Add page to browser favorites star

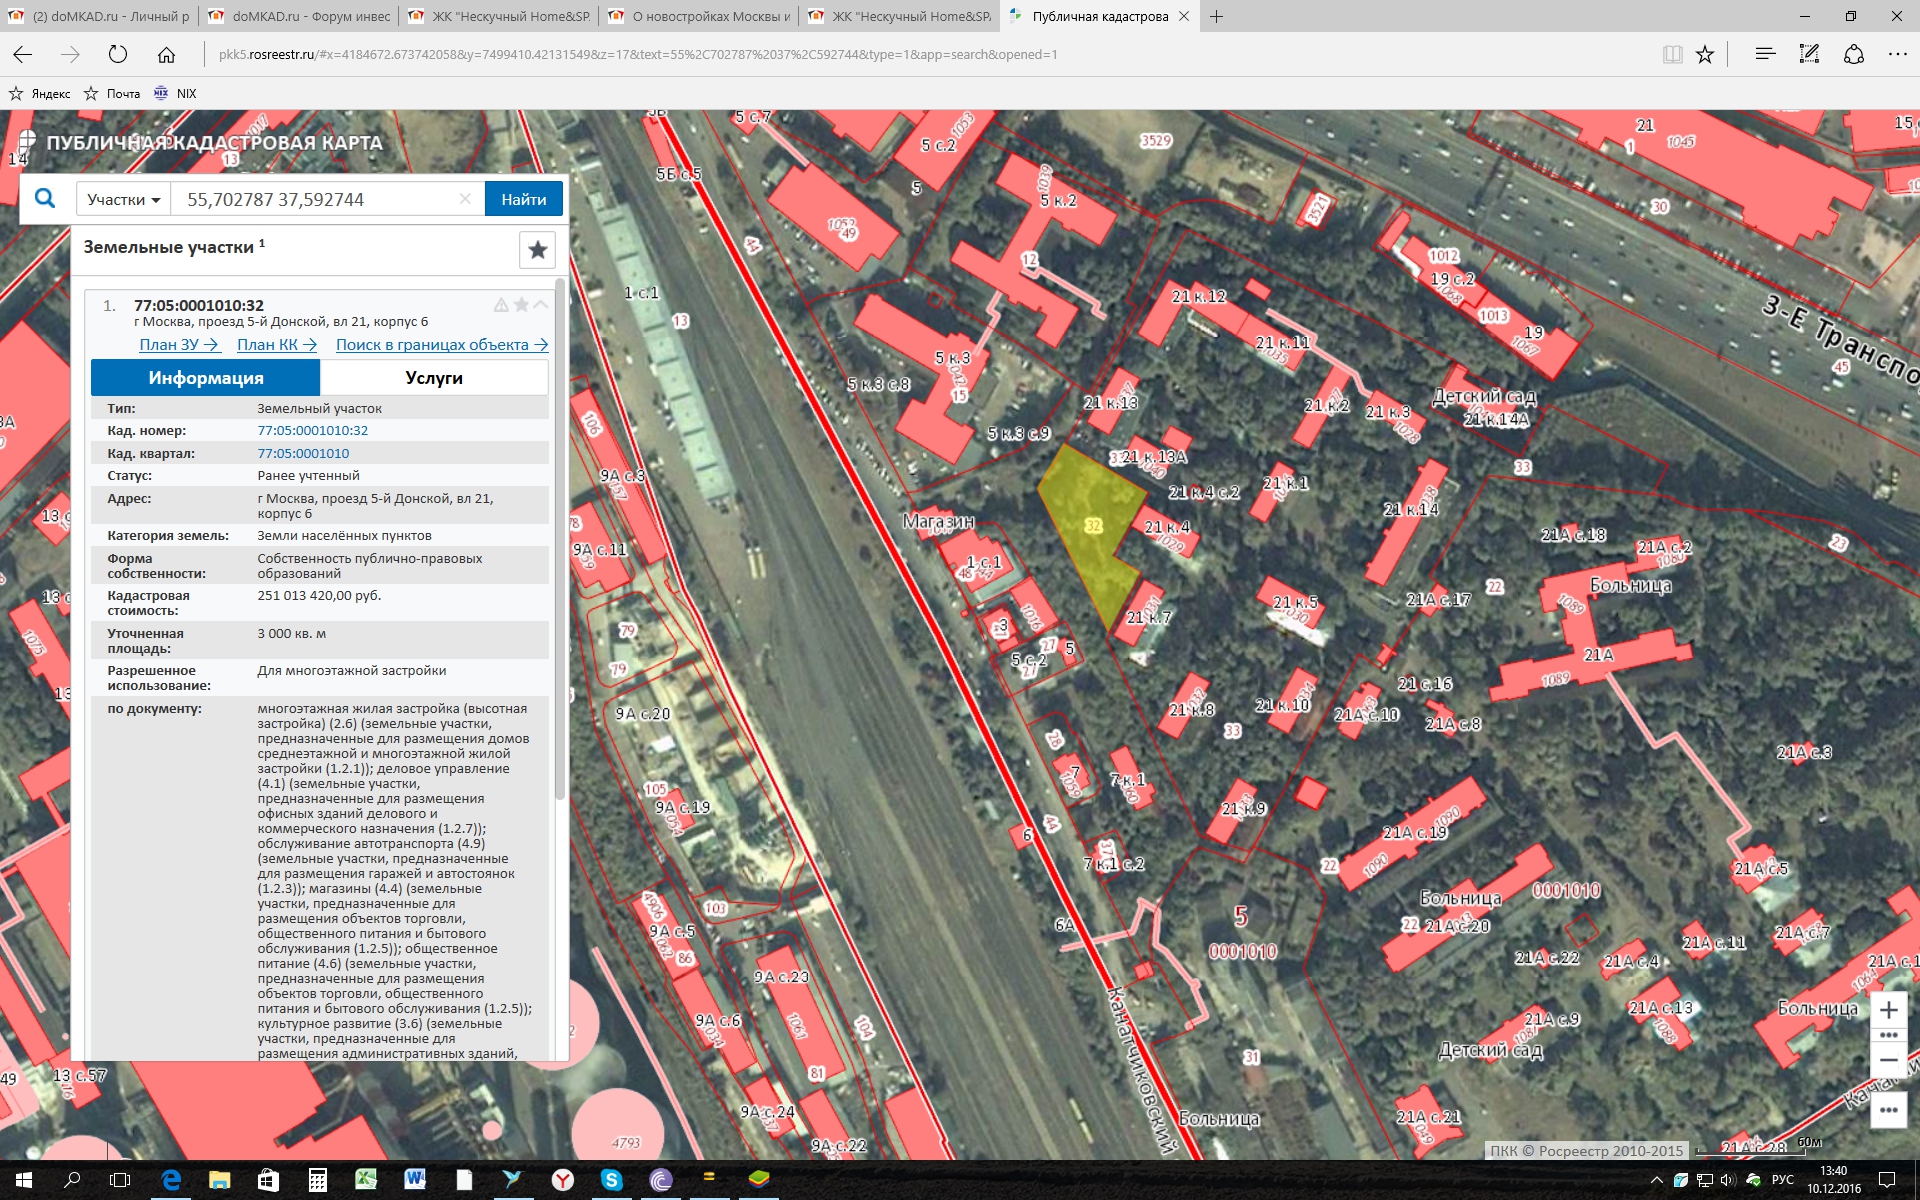(x=1705, y=55)
